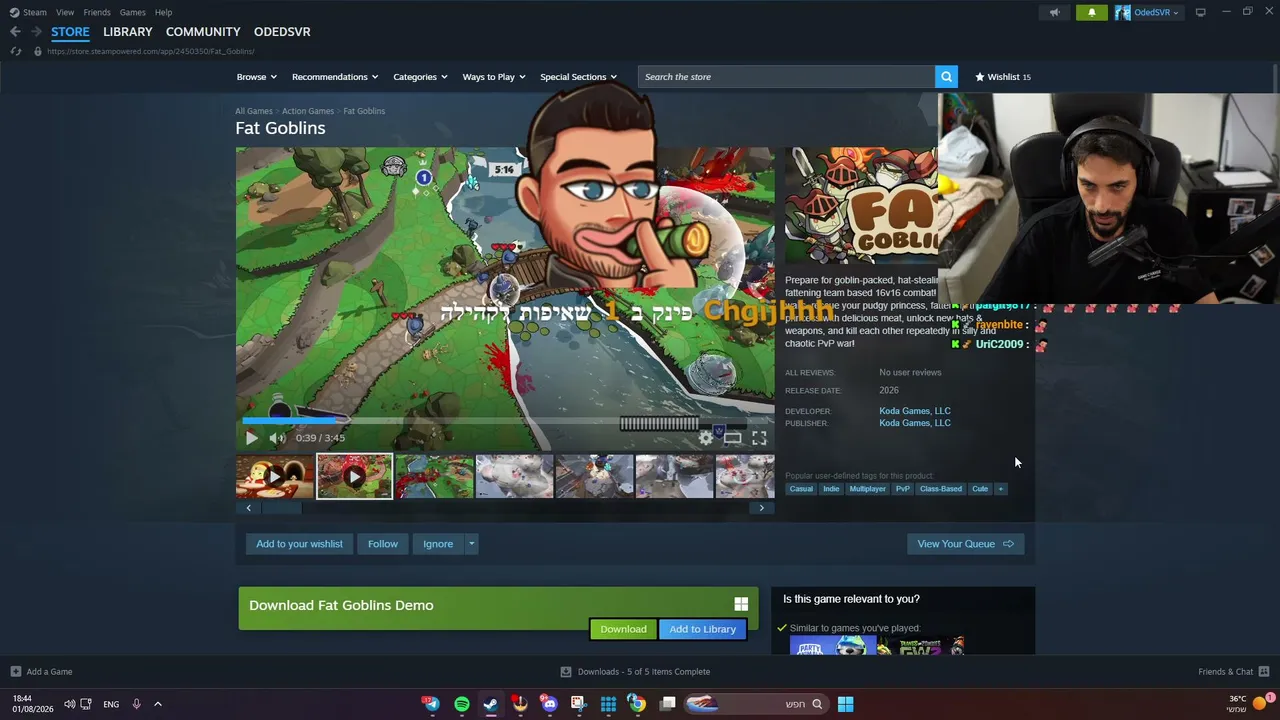This screenshot has width=1280, height=720.
Task: Click the Ignore button
Action: (438, 544)
